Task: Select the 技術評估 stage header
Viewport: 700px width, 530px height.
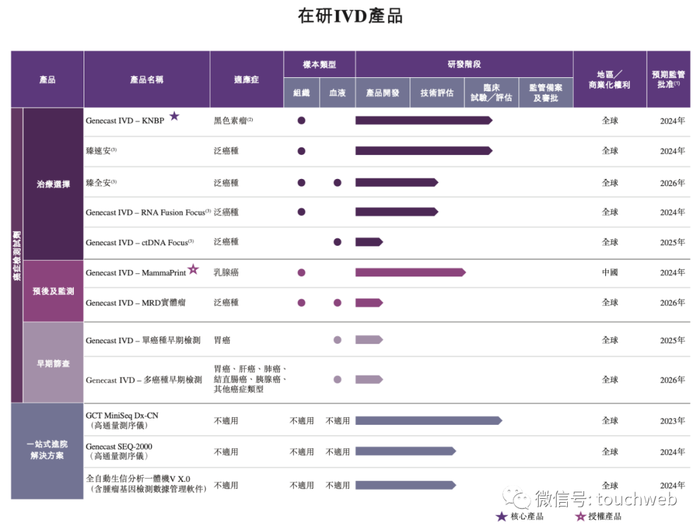Action: (x=437, y=93)
